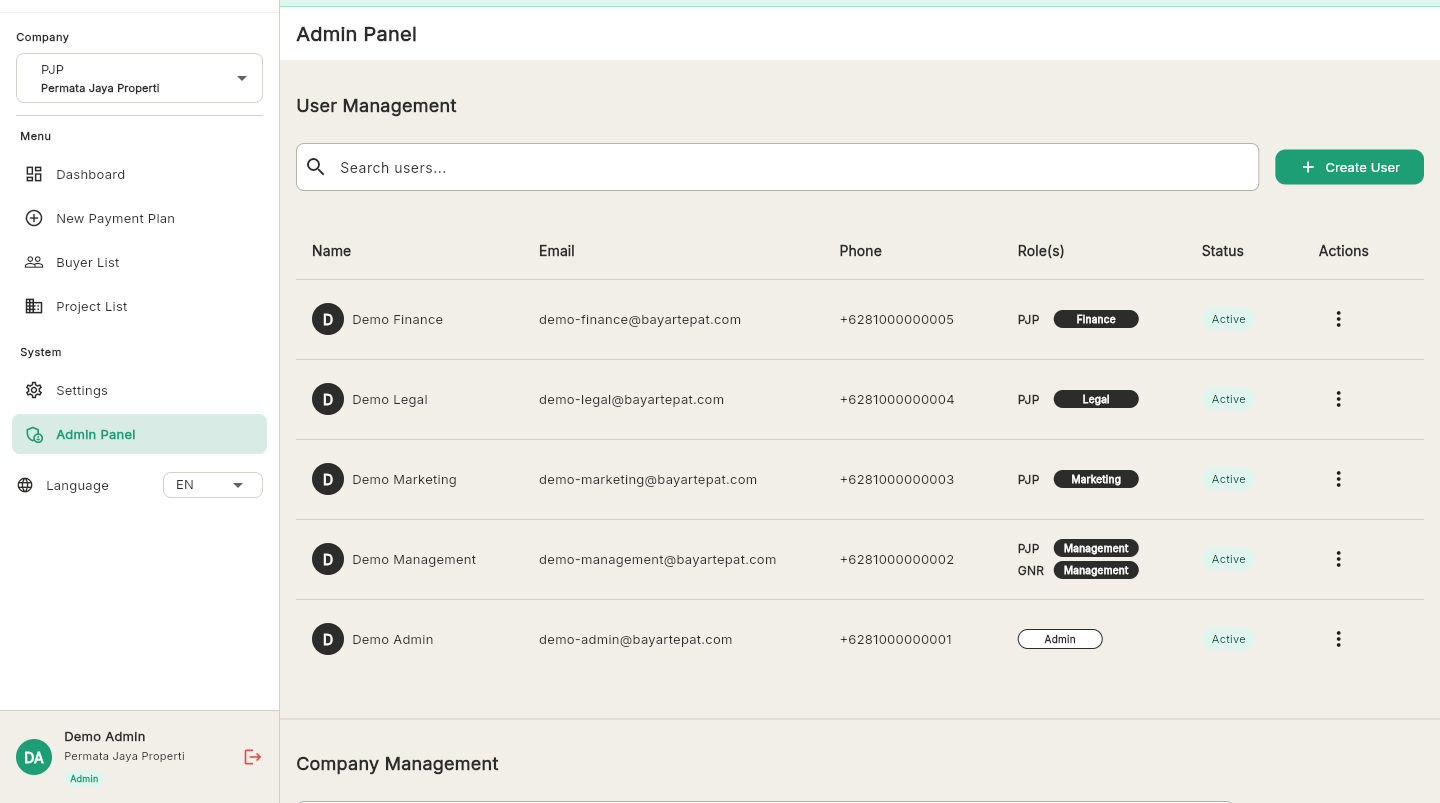Click the logout icon next to Demo Admin
The height and width of the screenshot is (803, 1440).
(252, 757)
